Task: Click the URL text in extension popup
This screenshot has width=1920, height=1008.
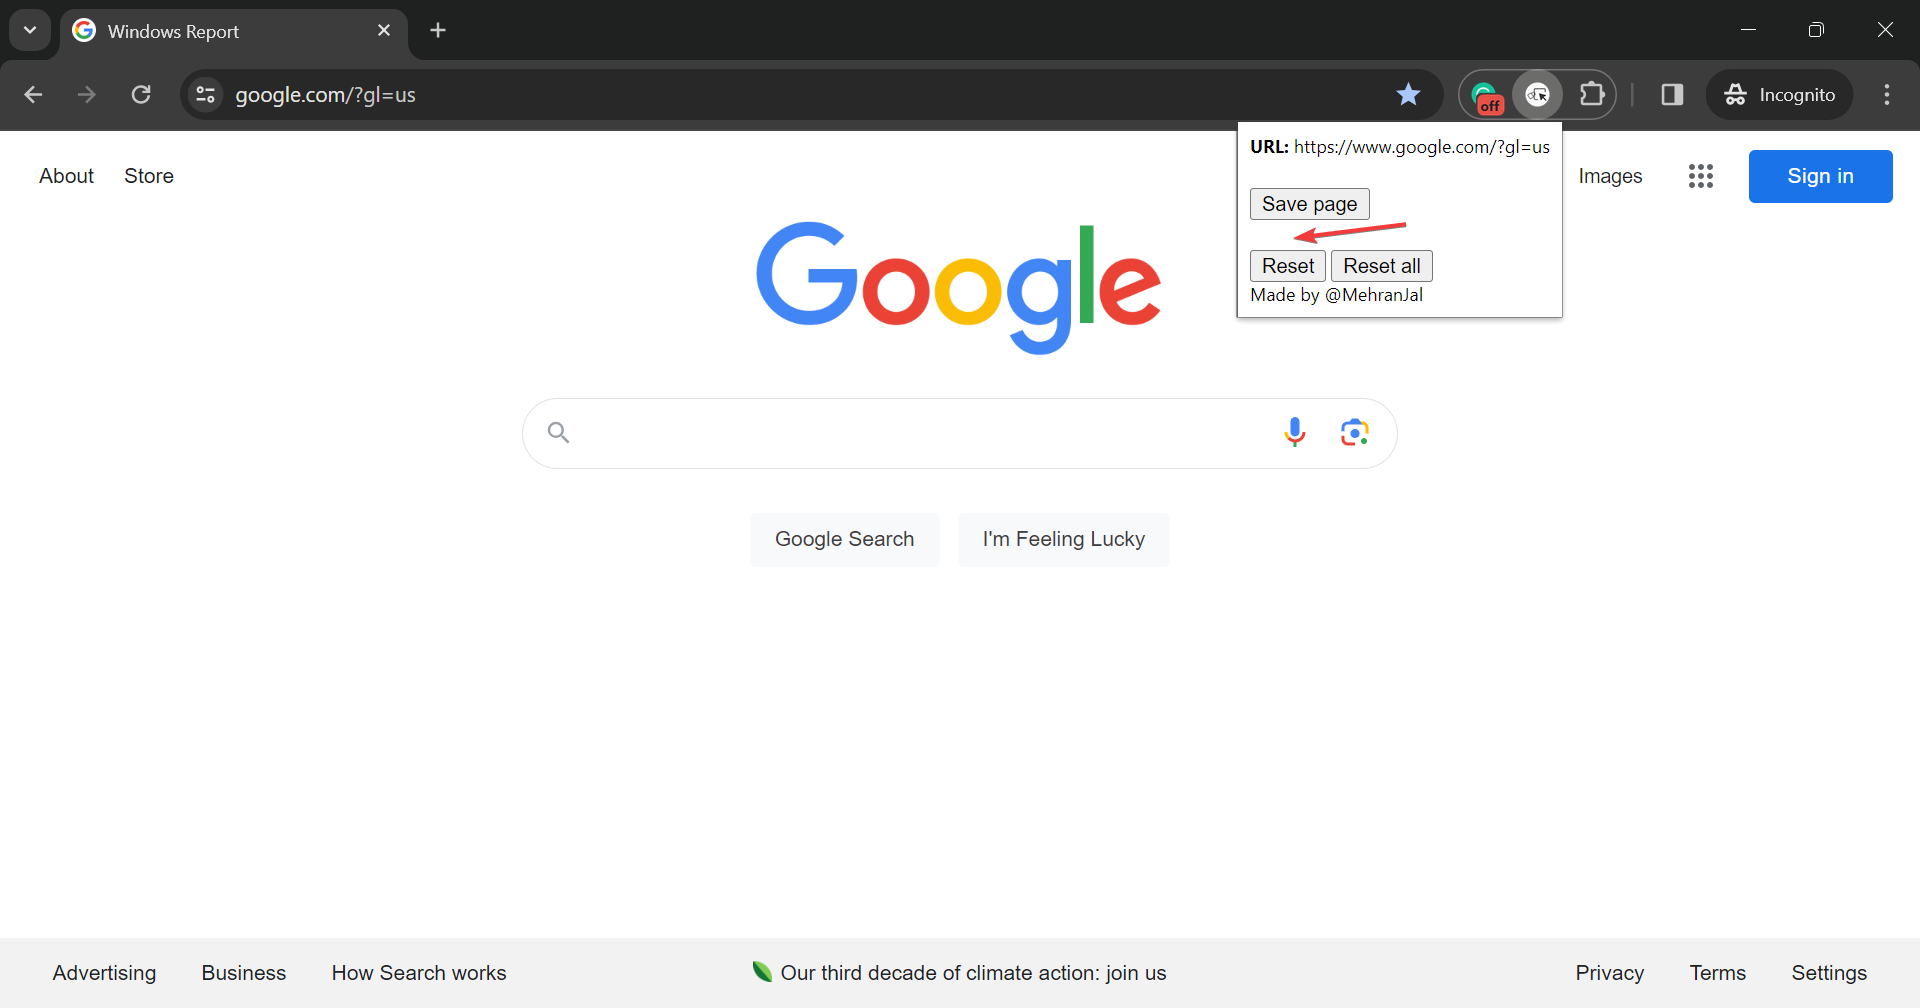Action: [1400, 147]
